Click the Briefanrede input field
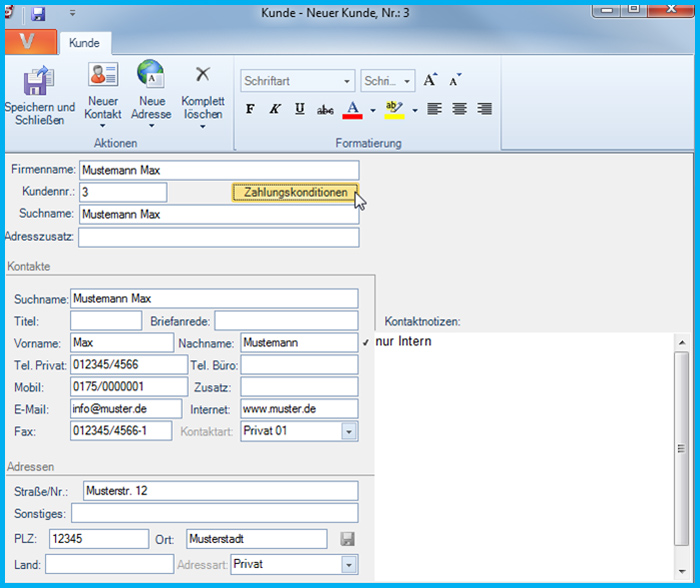This screenshot has height=588, width=700. (286, 321)
